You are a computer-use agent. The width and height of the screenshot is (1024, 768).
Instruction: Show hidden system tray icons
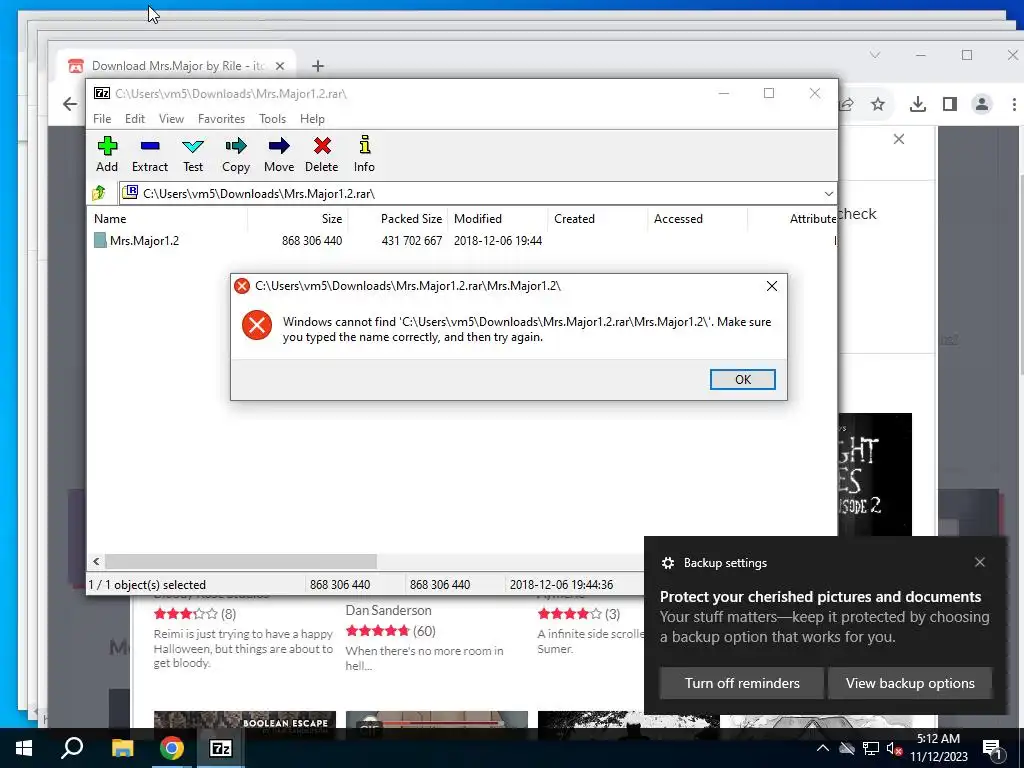coord(822,748)
